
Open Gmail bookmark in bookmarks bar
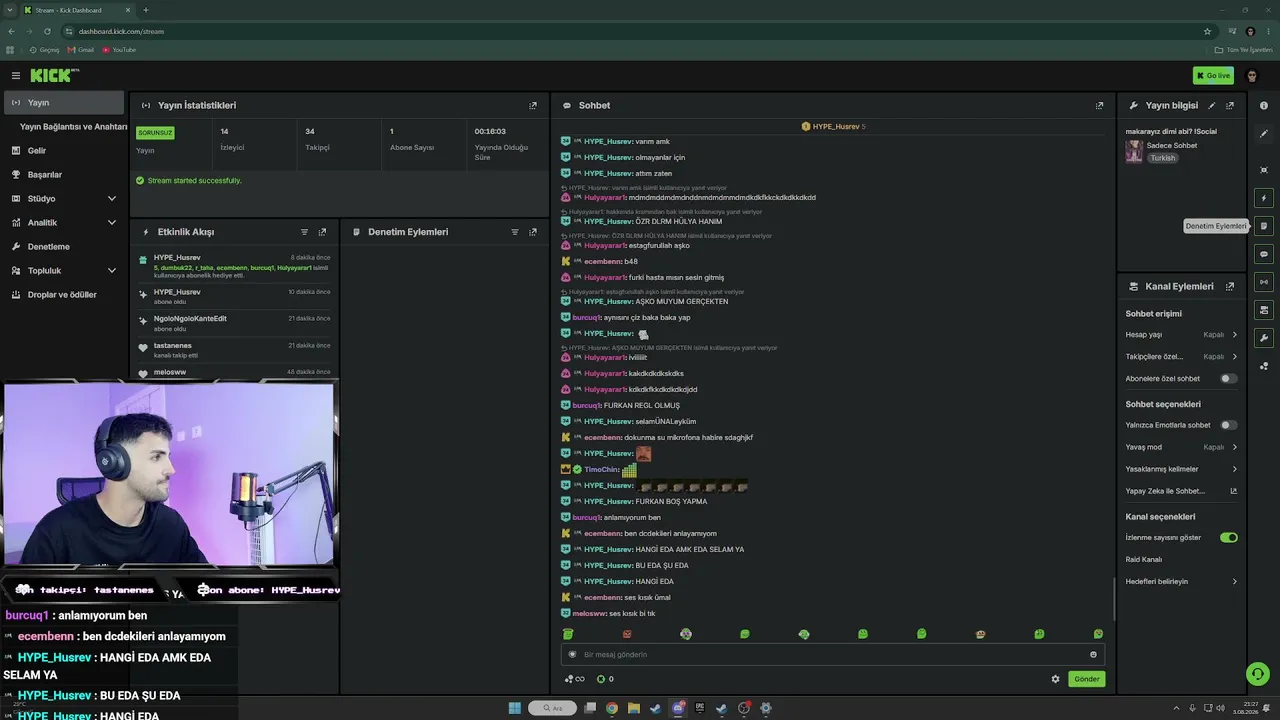[x=81, y=50]
